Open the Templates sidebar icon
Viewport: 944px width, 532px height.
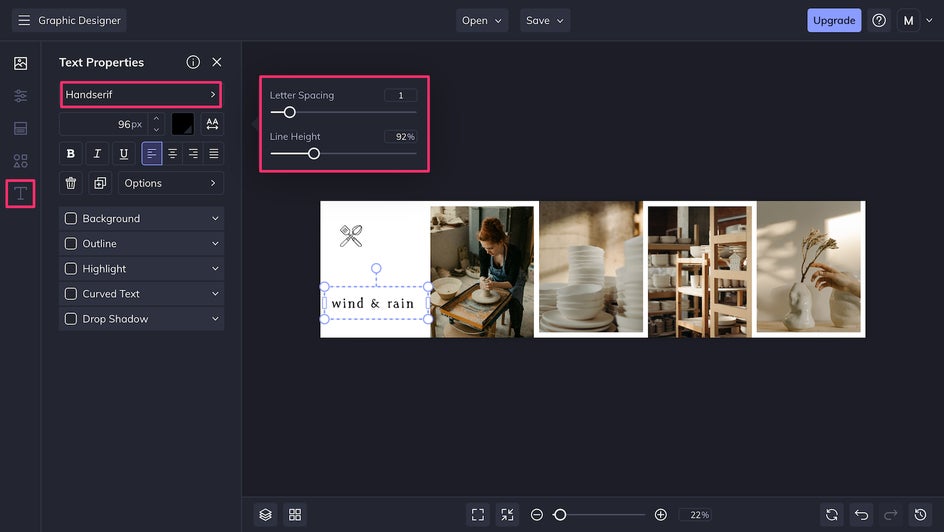[20, 128]
